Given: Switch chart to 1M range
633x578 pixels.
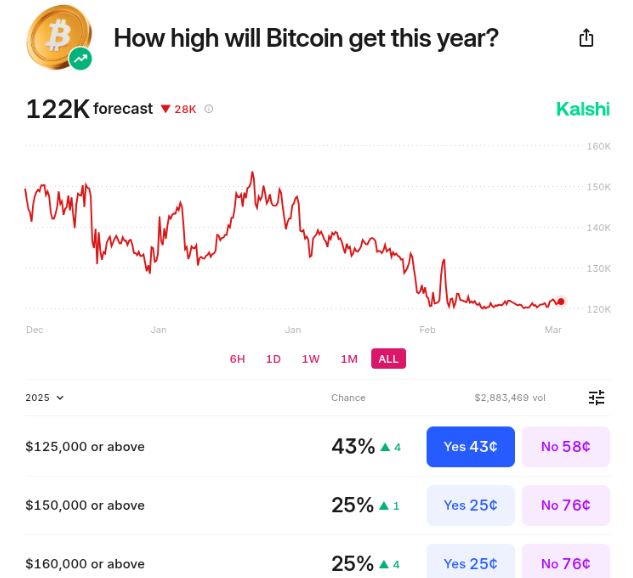Looking at the screenshot, I should point(349,359).
